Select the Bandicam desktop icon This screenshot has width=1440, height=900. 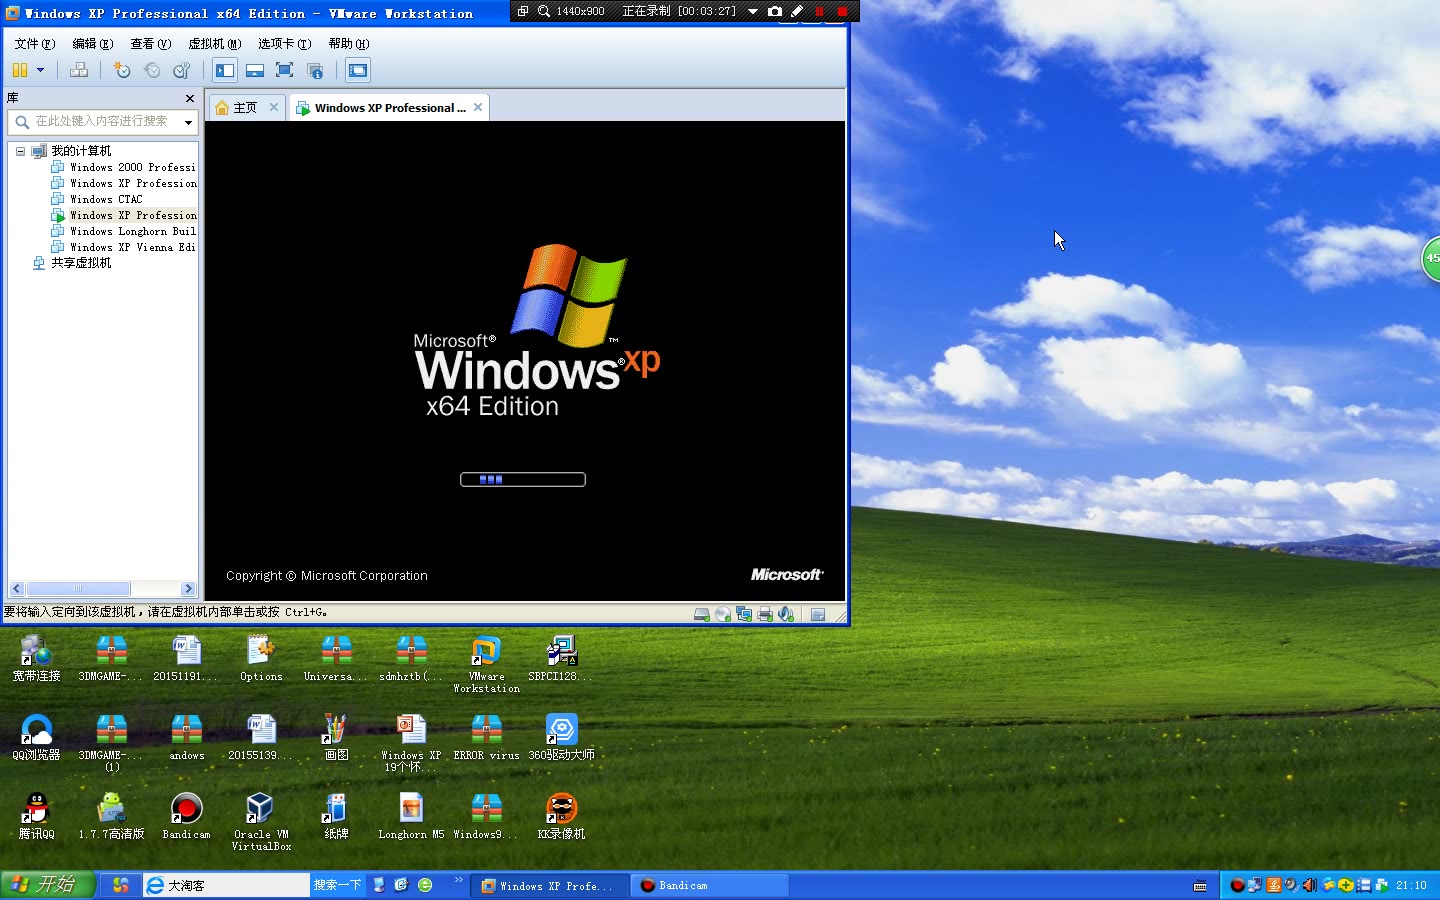(186, 816)
